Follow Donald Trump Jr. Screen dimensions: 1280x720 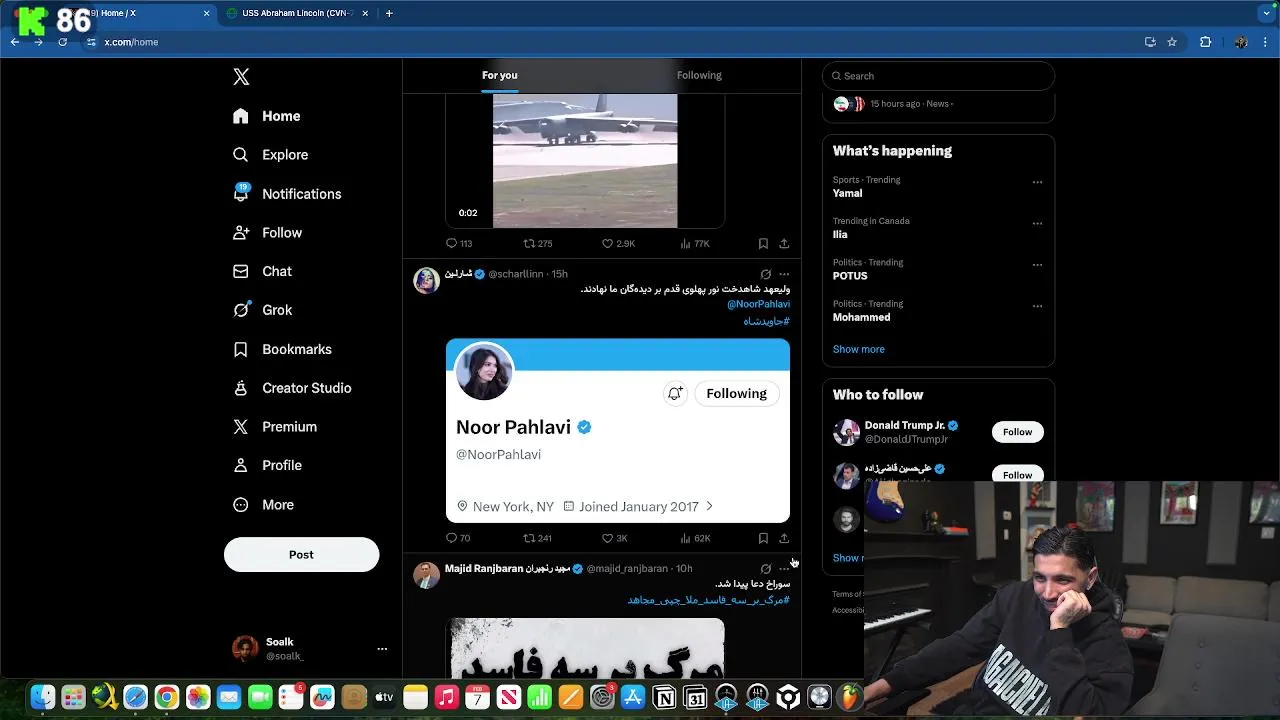[1017, 432]
